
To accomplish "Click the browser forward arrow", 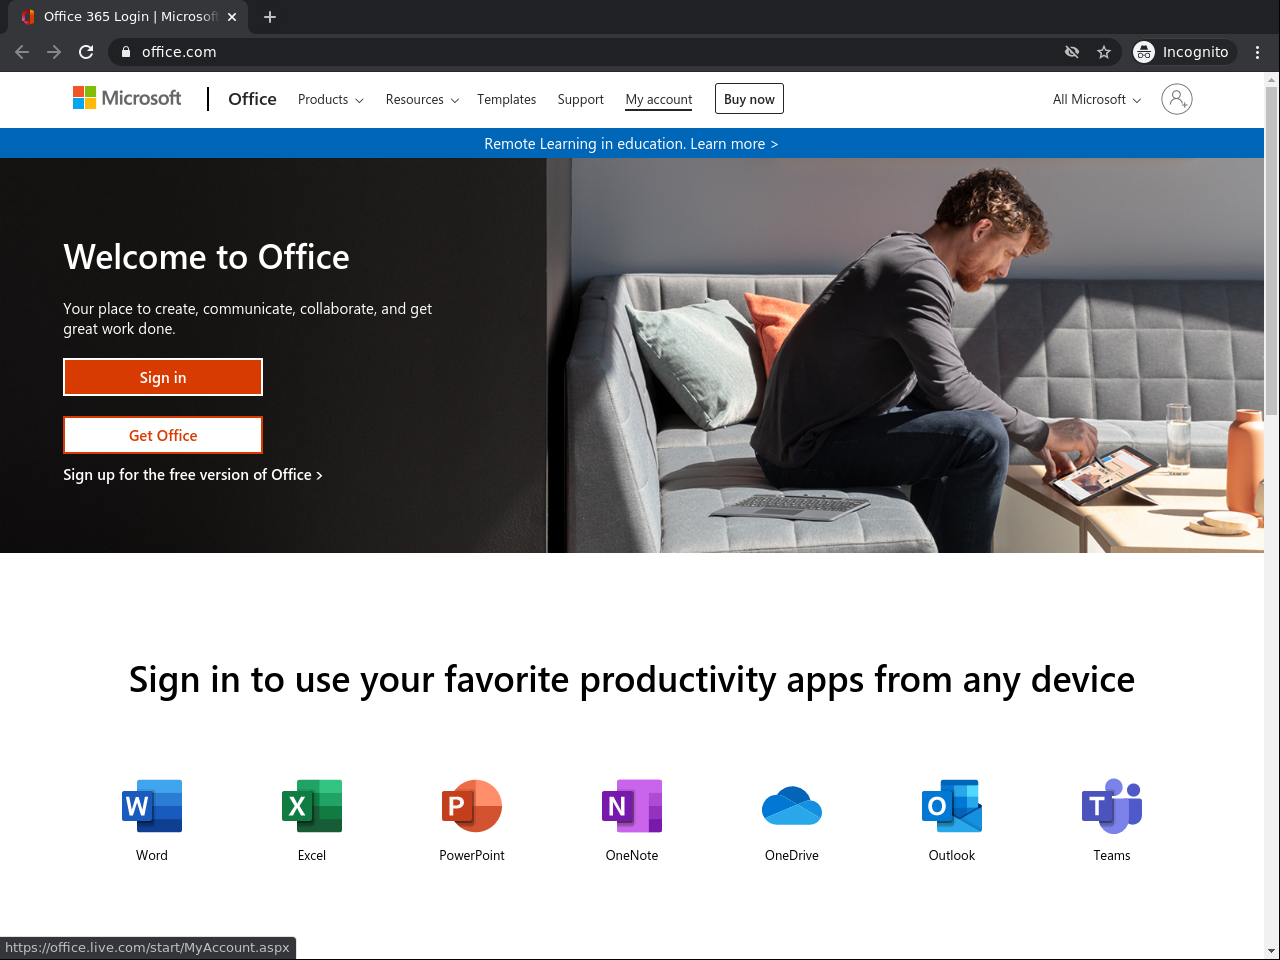I will (54, 52).
